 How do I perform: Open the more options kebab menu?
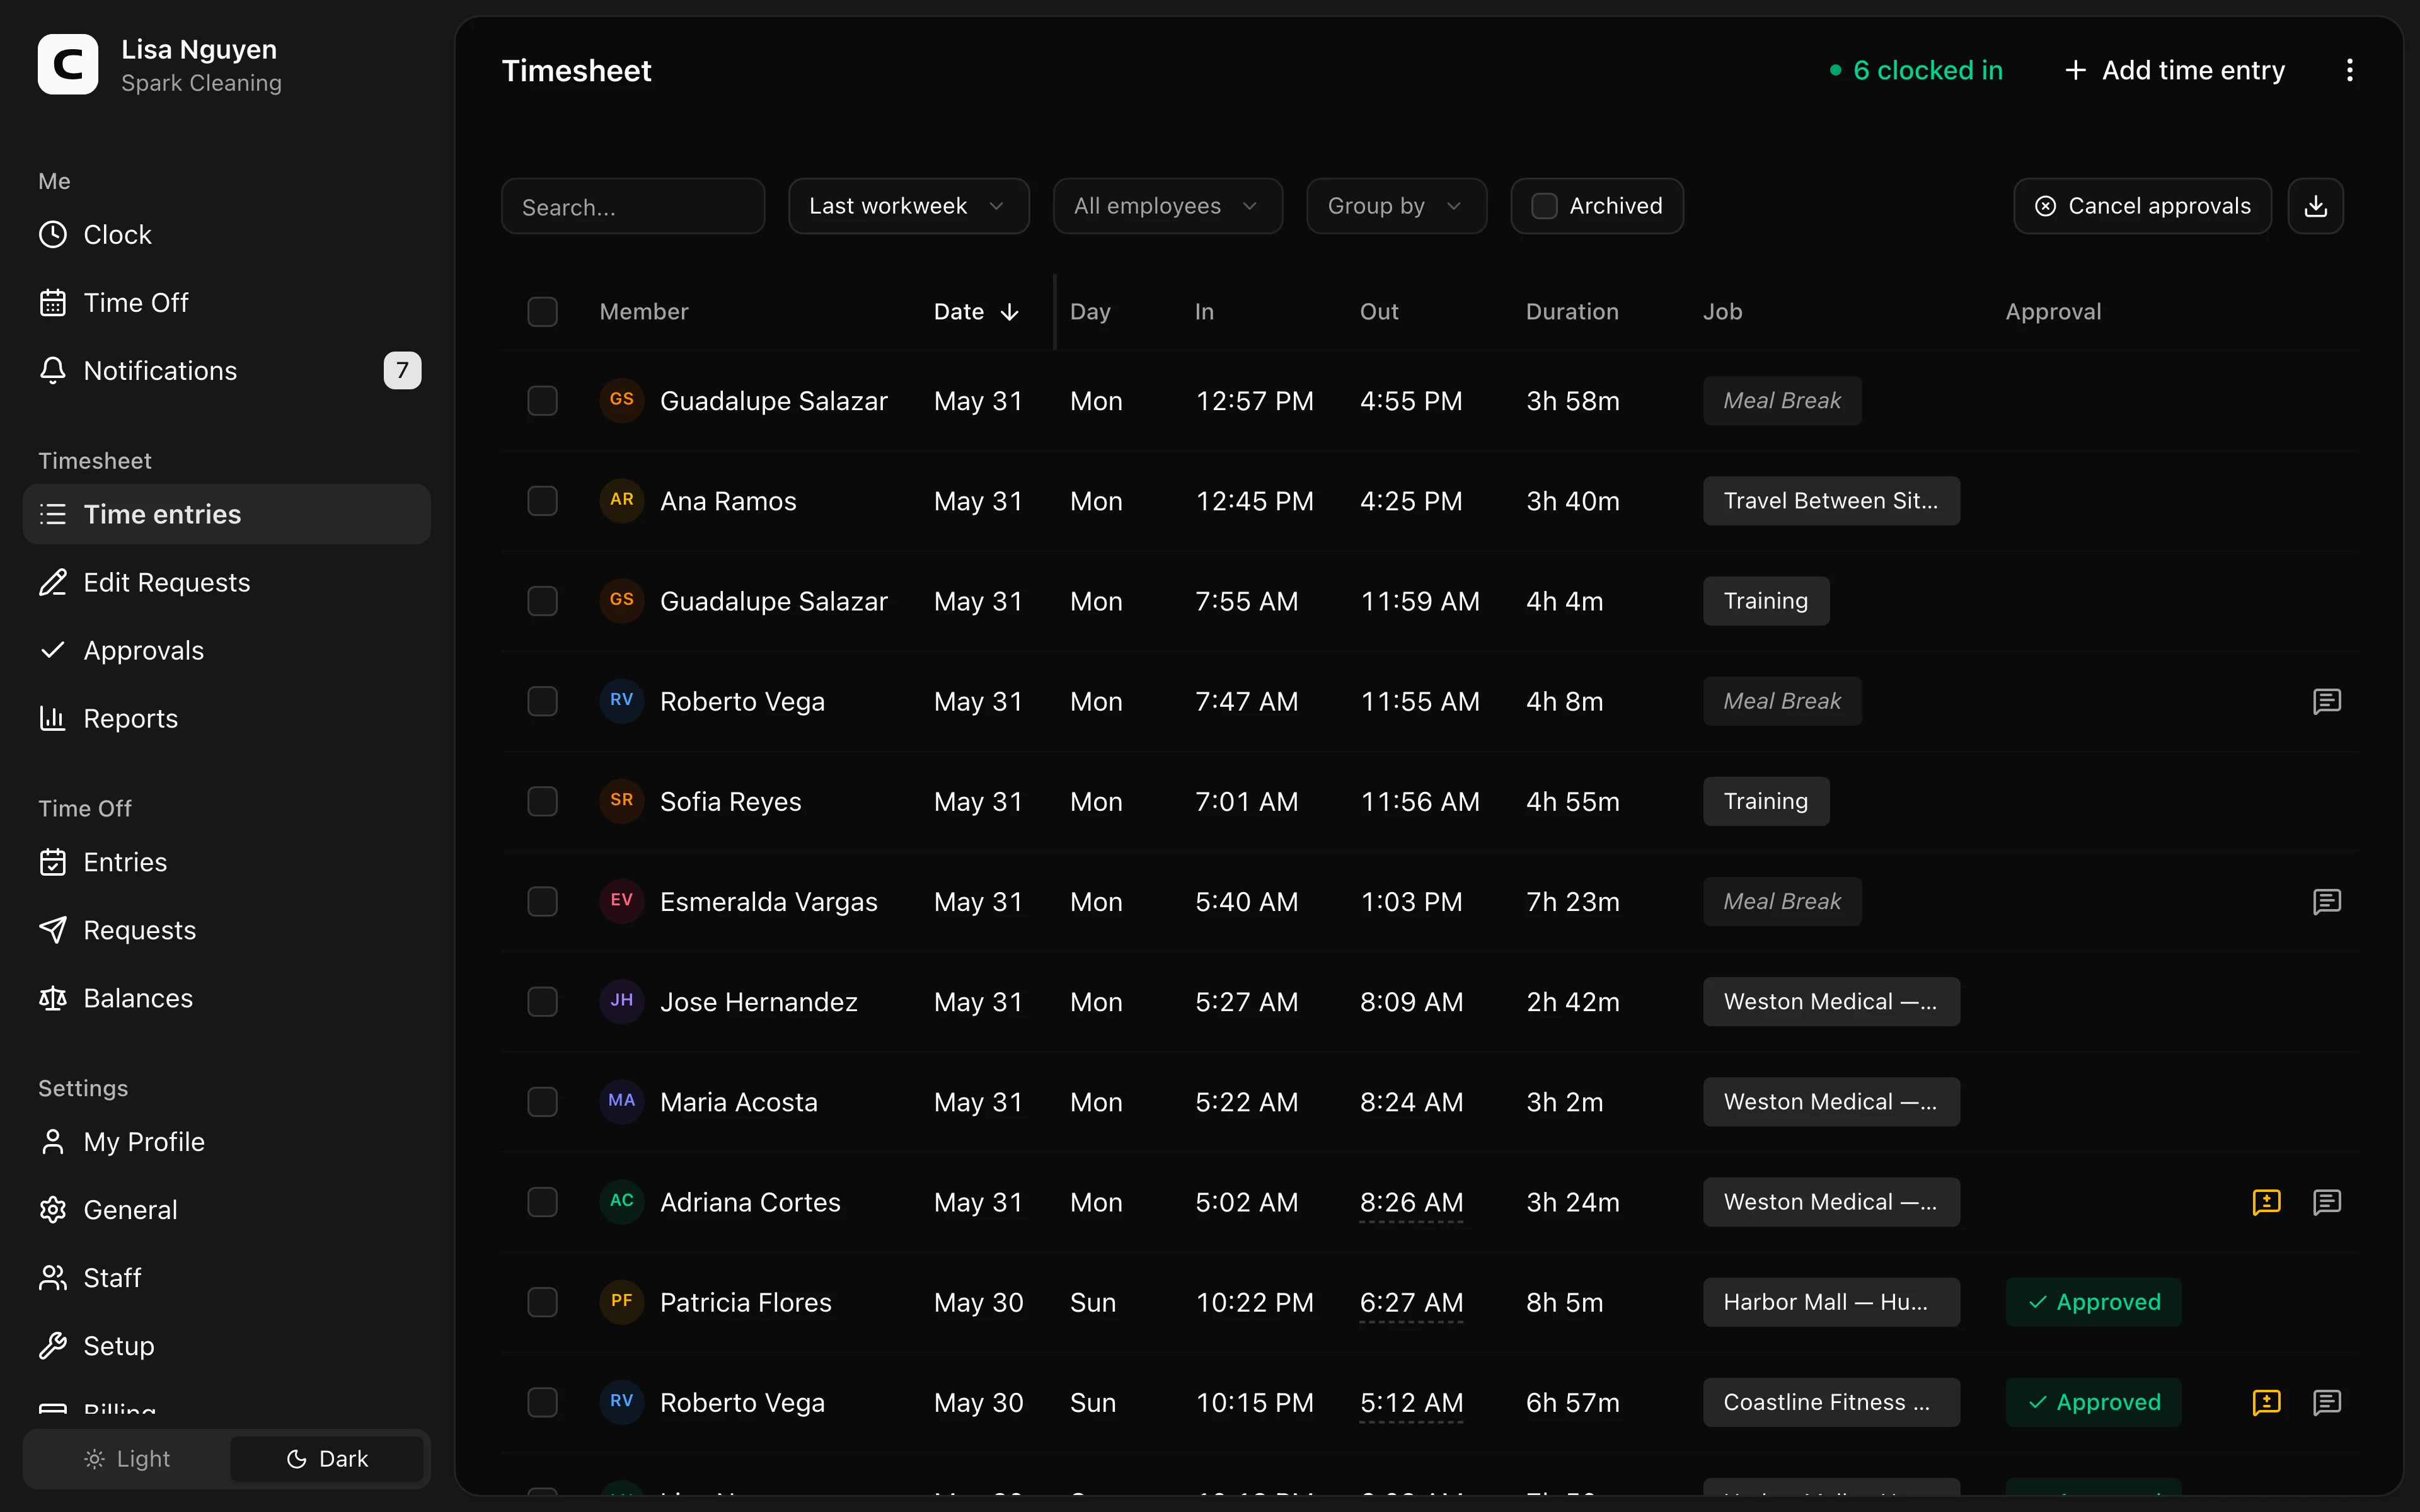(2349, 70)
